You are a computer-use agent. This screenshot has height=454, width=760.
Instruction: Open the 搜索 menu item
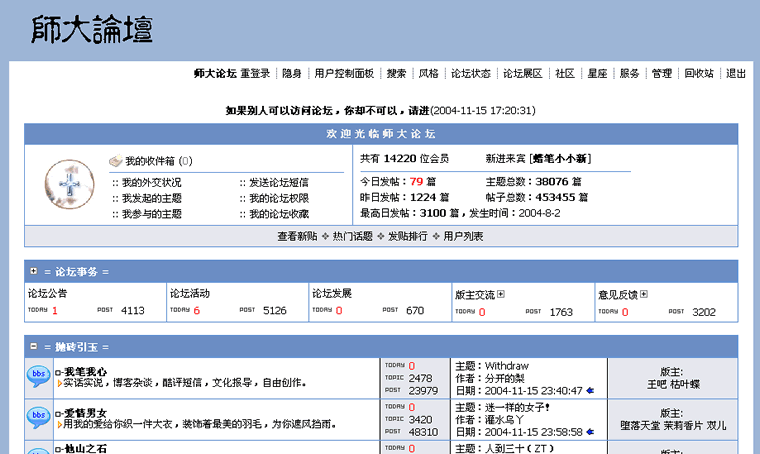click(396, 74)
